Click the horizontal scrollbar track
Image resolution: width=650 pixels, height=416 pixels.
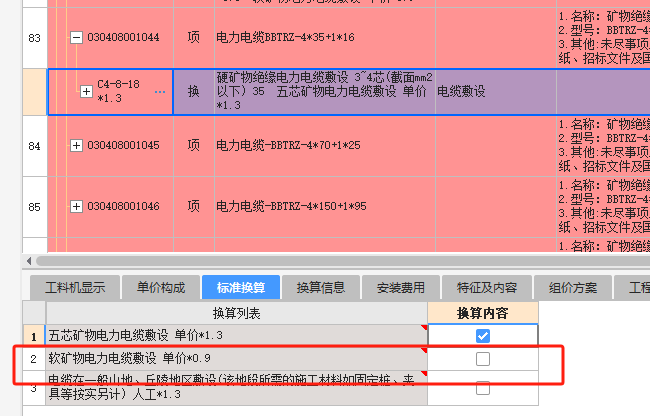pyautogui.click(x=342, y=261)
